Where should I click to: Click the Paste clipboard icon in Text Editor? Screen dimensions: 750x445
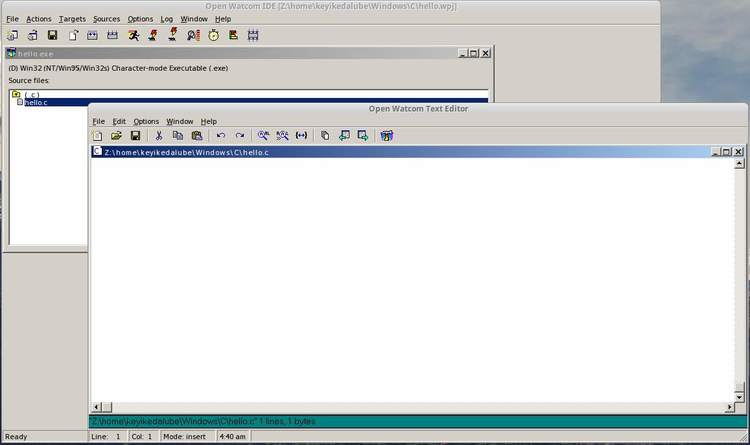[x=197, y=136]
